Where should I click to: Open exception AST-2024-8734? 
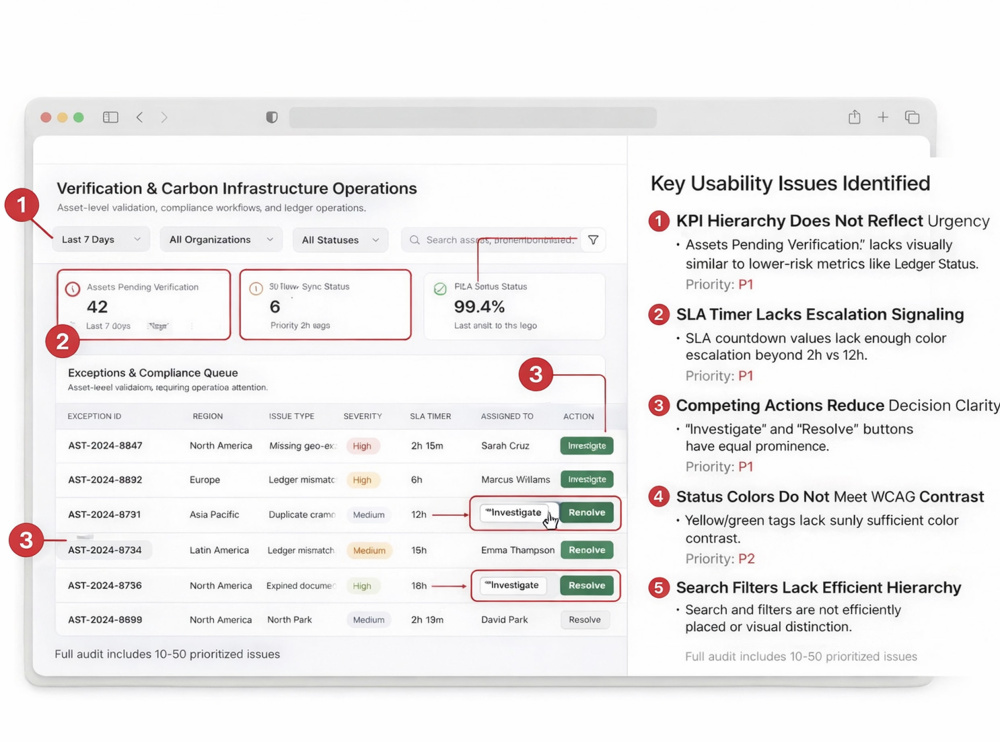click(x=105, y=550)
